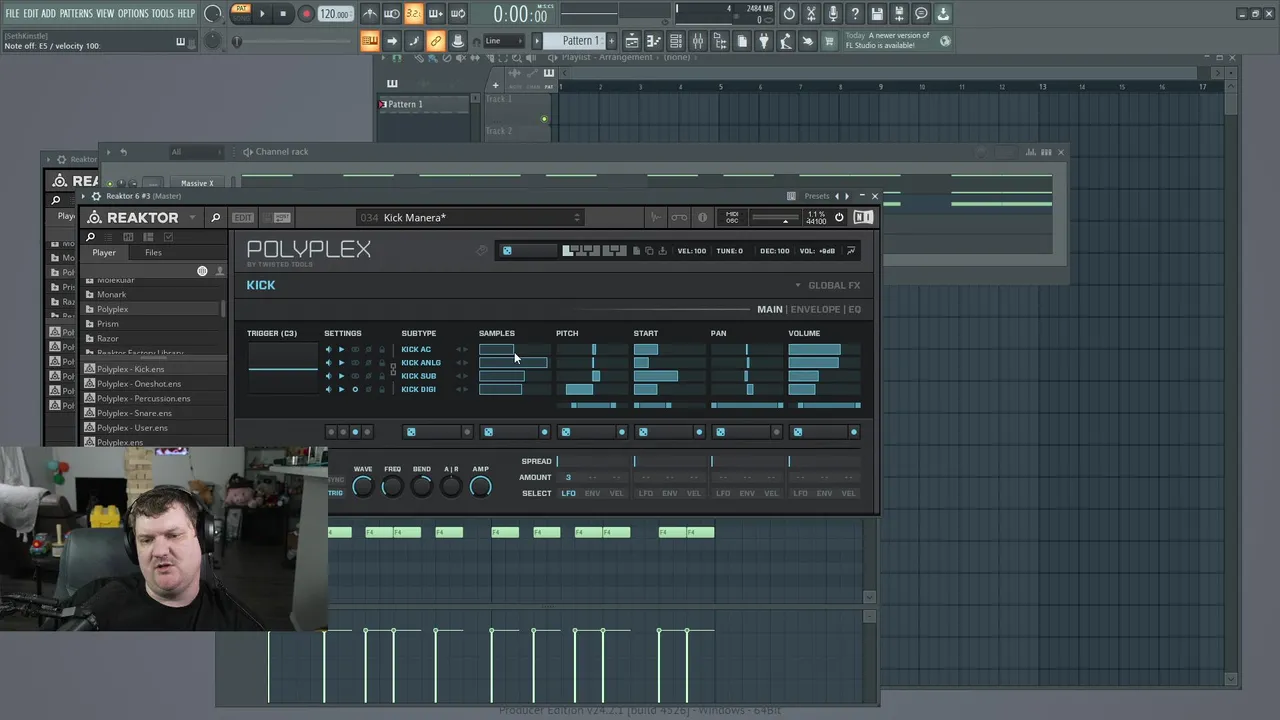Viewport: 1280px width, 720px height.
Task: Click the tempo 120.000 field
Action: point(335,14)
